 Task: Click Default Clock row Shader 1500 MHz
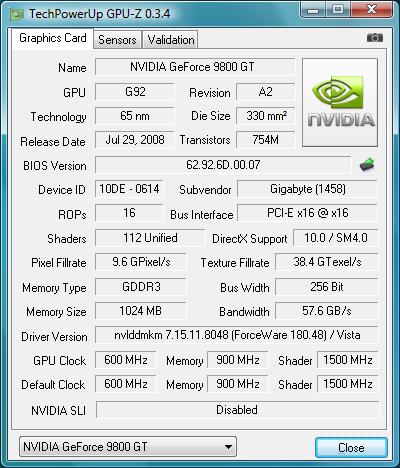348,384
